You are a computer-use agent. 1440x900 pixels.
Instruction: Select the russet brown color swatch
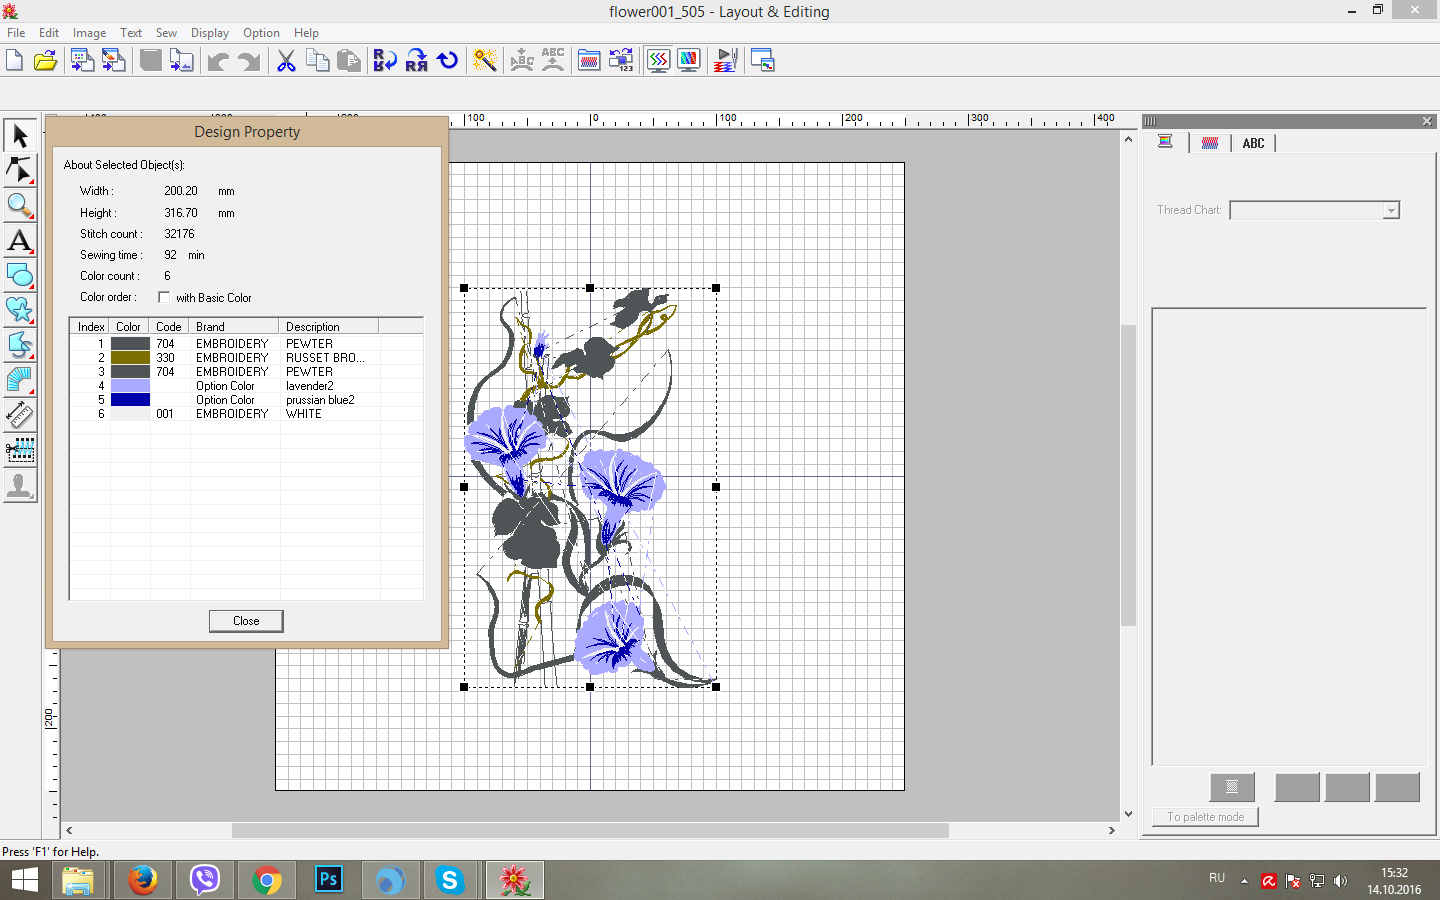pos(130,358)
